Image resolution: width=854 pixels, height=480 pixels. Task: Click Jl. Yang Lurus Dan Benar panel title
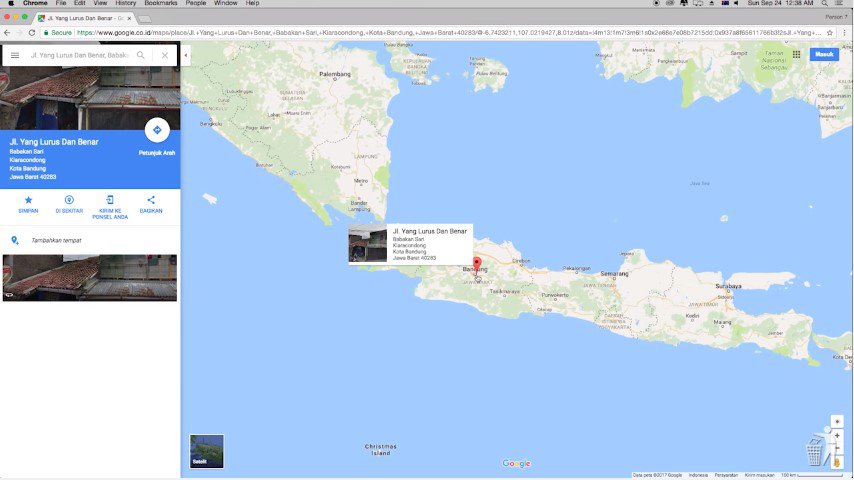(54, 142)
